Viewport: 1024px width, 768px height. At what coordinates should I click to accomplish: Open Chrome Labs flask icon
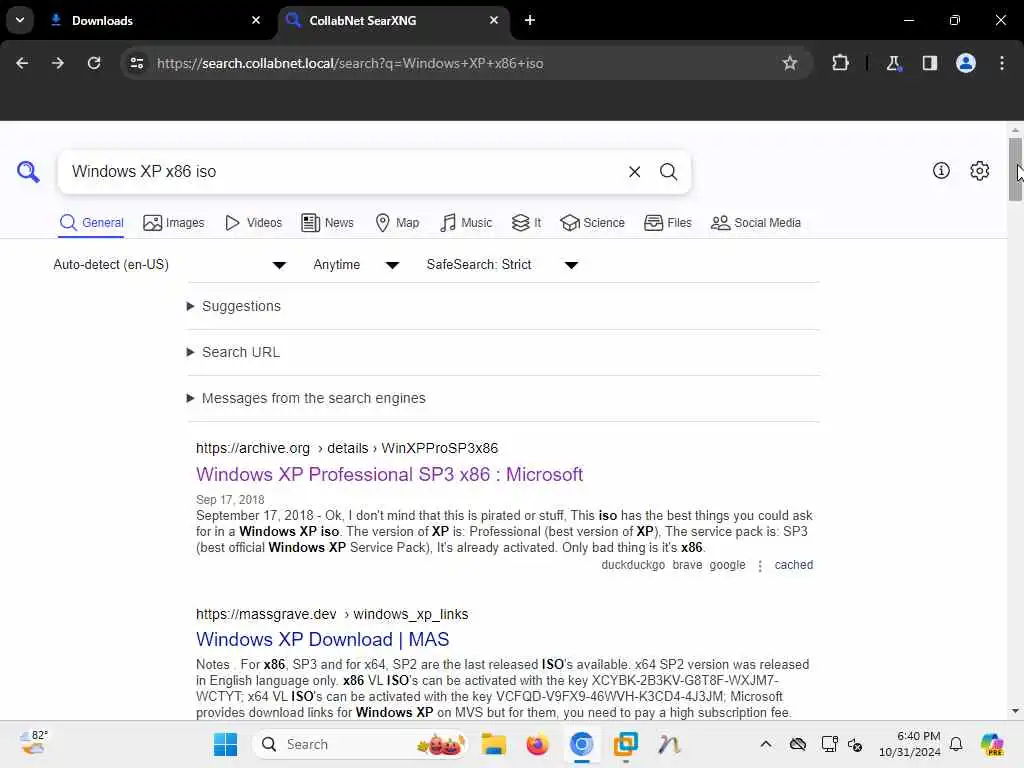[x=893, y=63]
